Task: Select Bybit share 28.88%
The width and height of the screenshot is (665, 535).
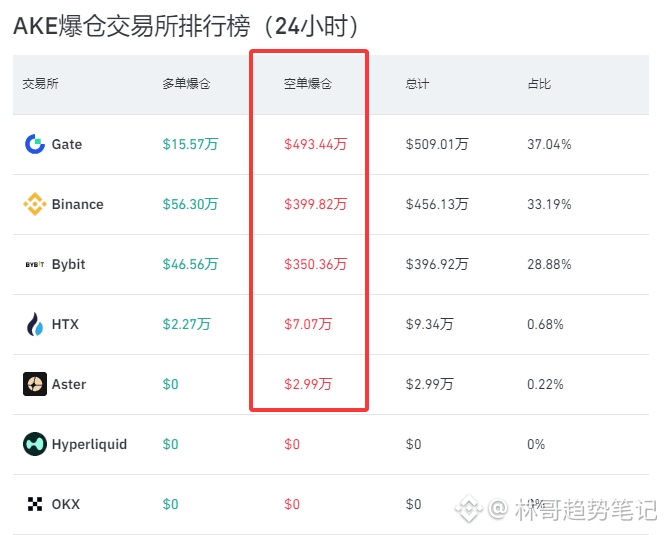Action: point(549,264)
